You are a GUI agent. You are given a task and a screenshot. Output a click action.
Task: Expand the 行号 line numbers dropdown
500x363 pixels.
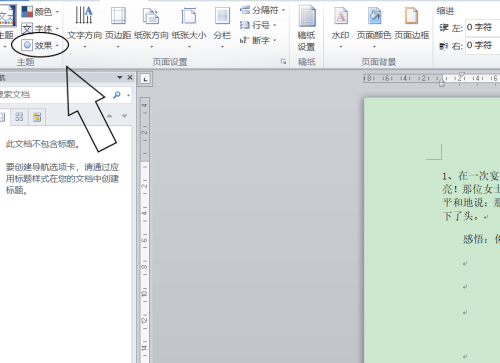(258, 25)
